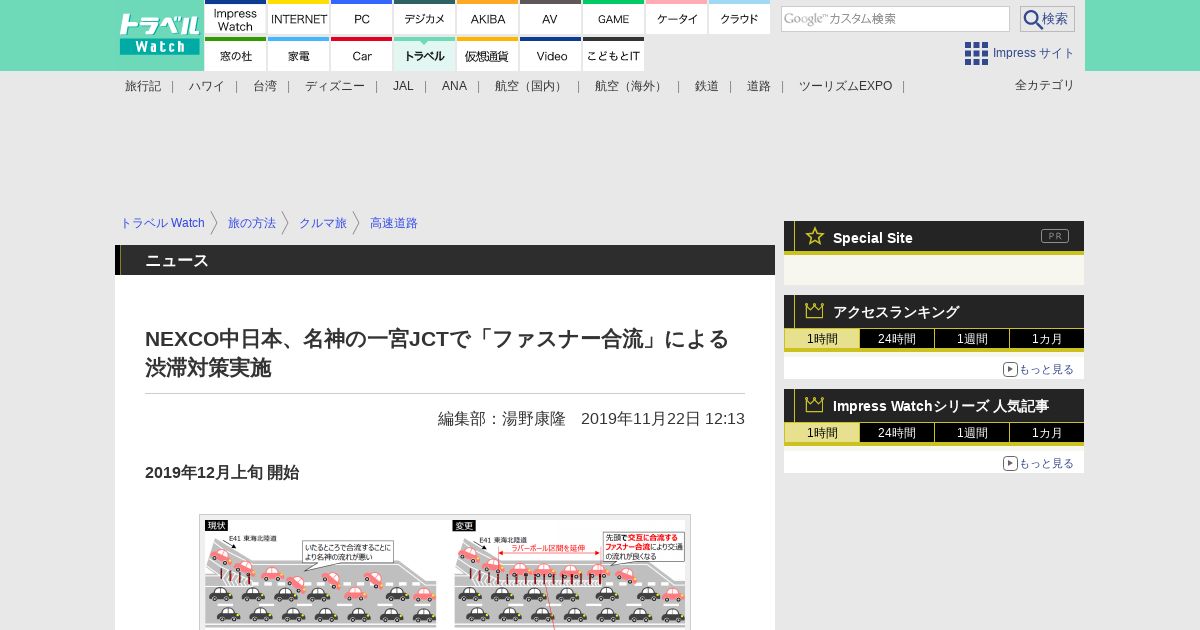Select 1週間 tab in アクセスランキング
Screen dimensions: 1200x630
(x=972, y=339)
